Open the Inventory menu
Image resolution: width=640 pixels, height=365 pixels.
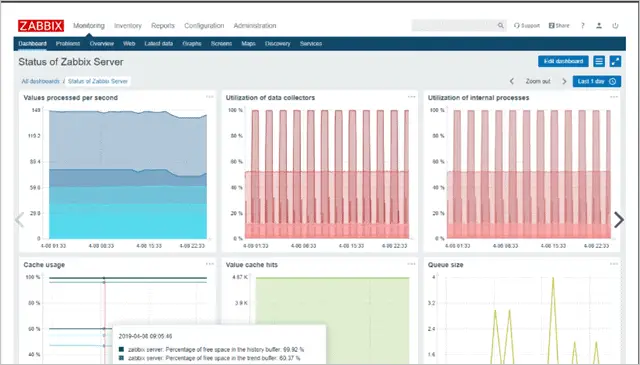click(x=128, y=26)
